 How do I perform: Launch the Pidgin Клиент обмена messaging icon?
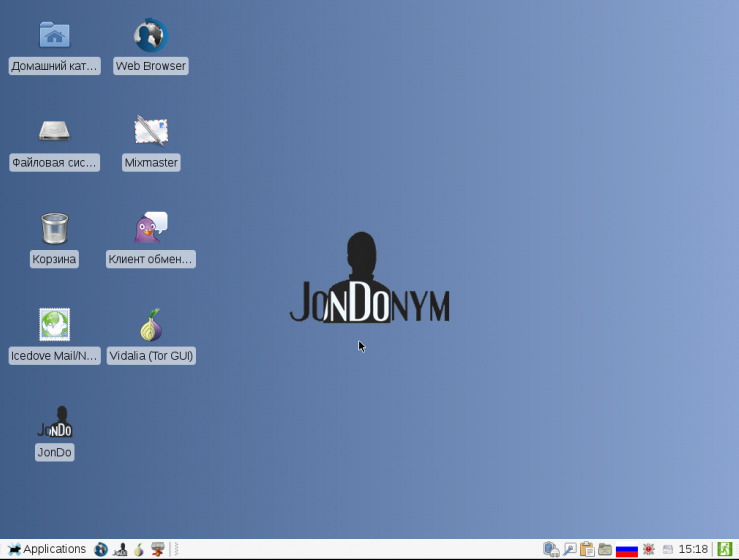pyautogui.click(x=151, y=227)
